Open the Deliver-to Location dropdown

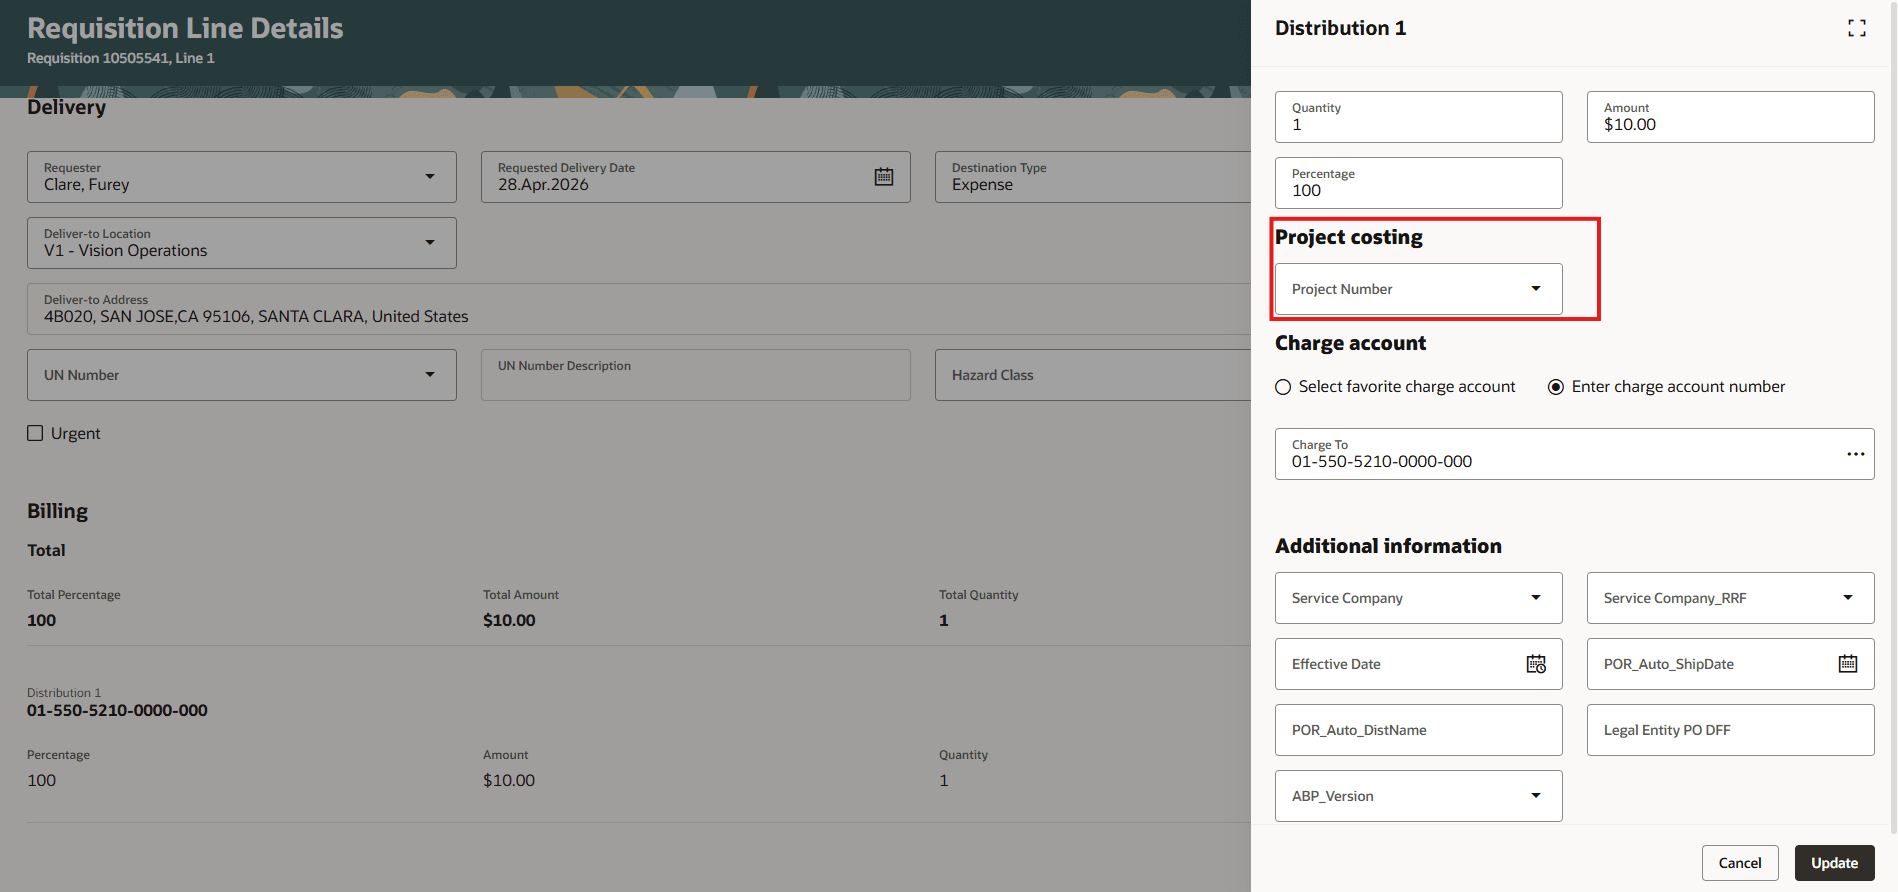(x=430, y=243)
